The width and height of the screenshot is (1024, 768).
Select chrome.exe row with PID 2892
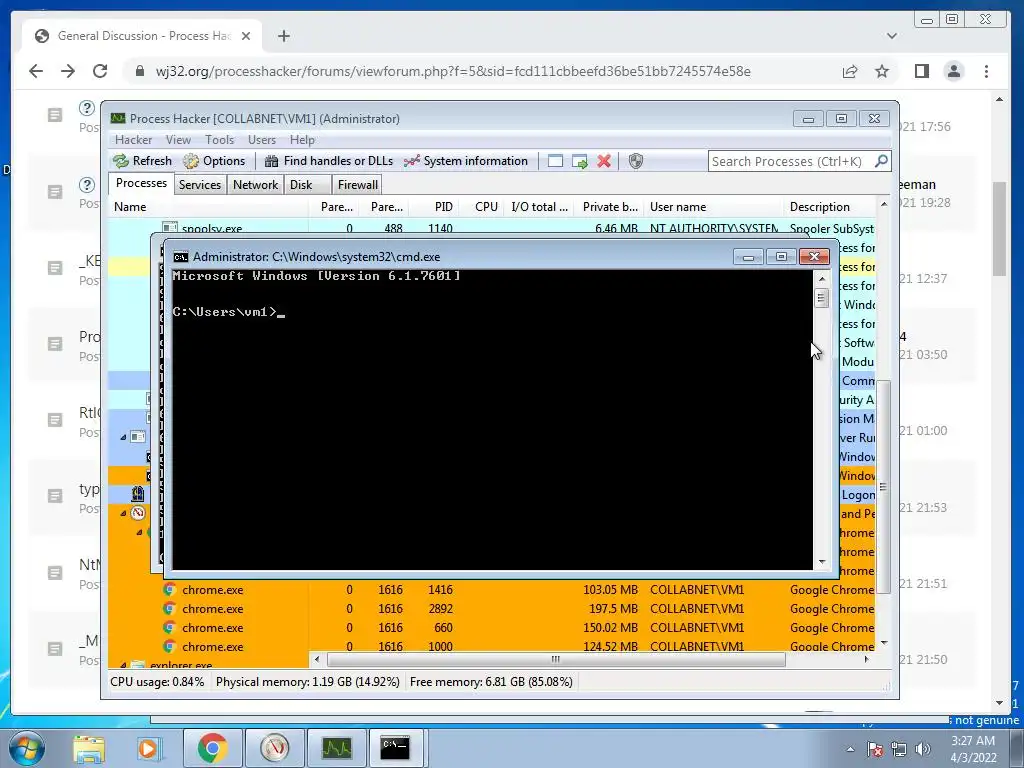491,609
